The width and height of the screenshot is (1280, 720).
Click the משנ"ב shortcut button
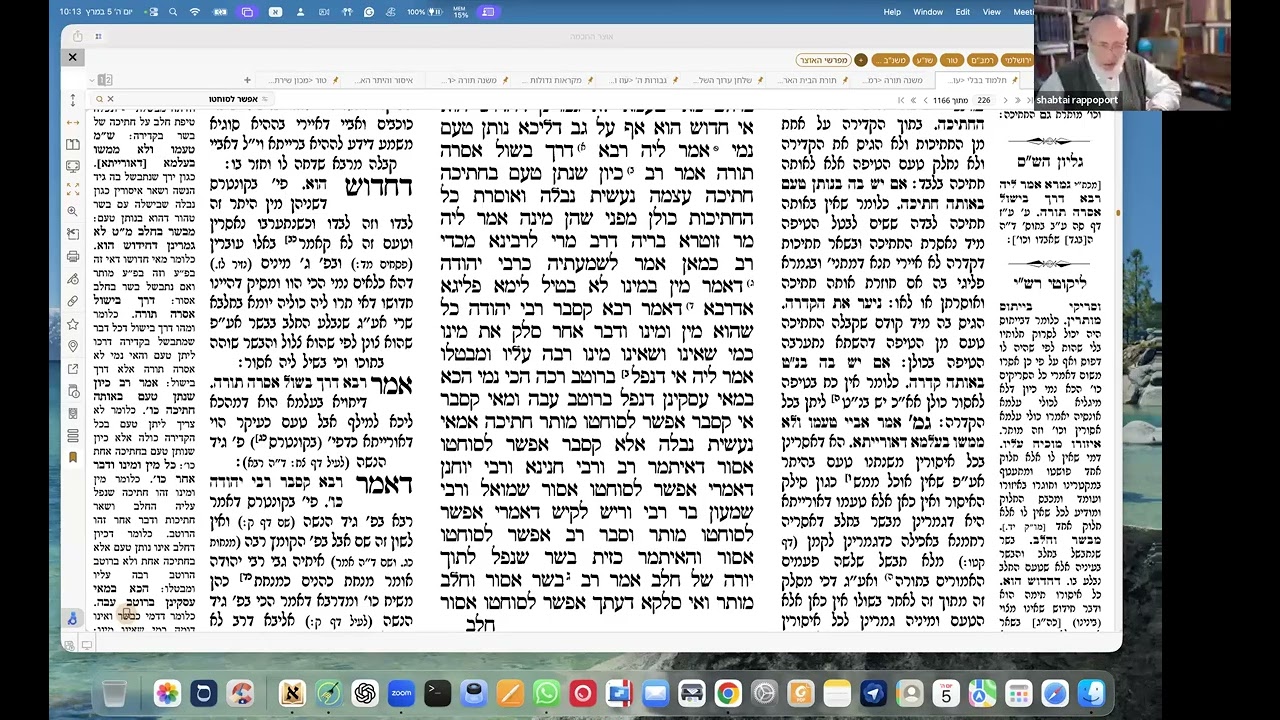pos(890,60)
